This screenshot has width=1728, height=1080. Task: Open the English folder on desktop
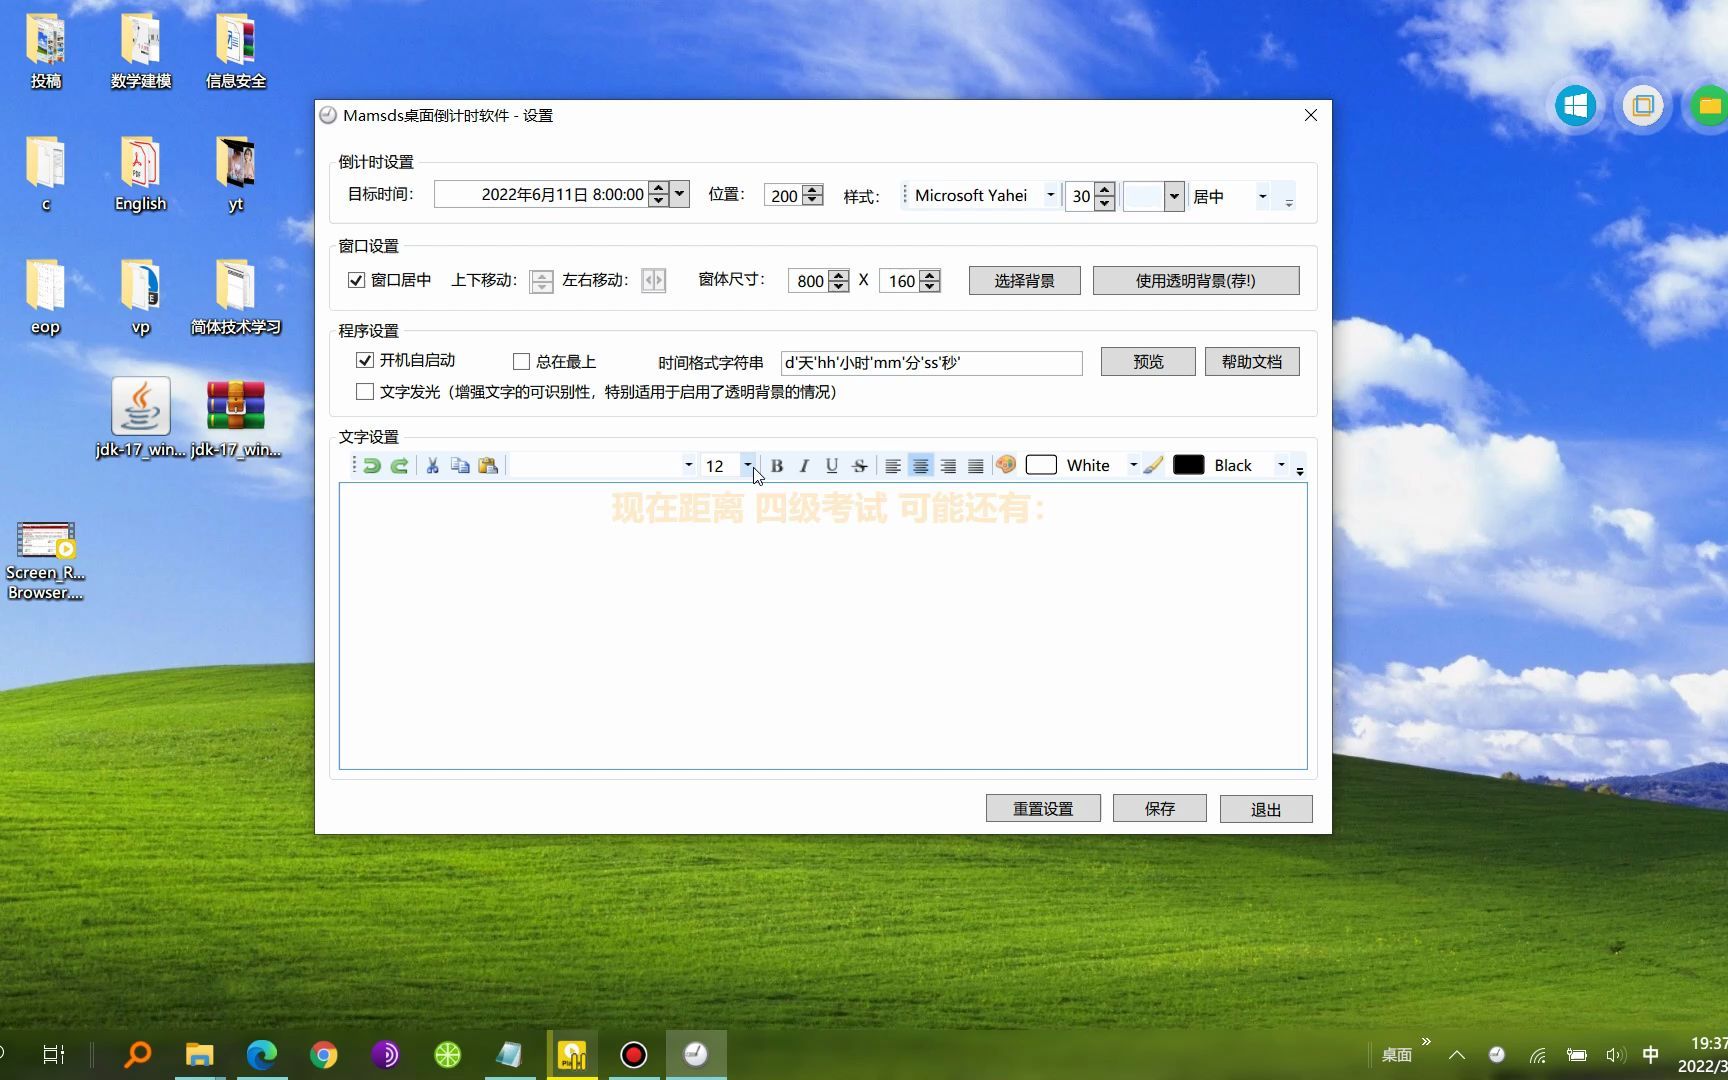point(140,174)
